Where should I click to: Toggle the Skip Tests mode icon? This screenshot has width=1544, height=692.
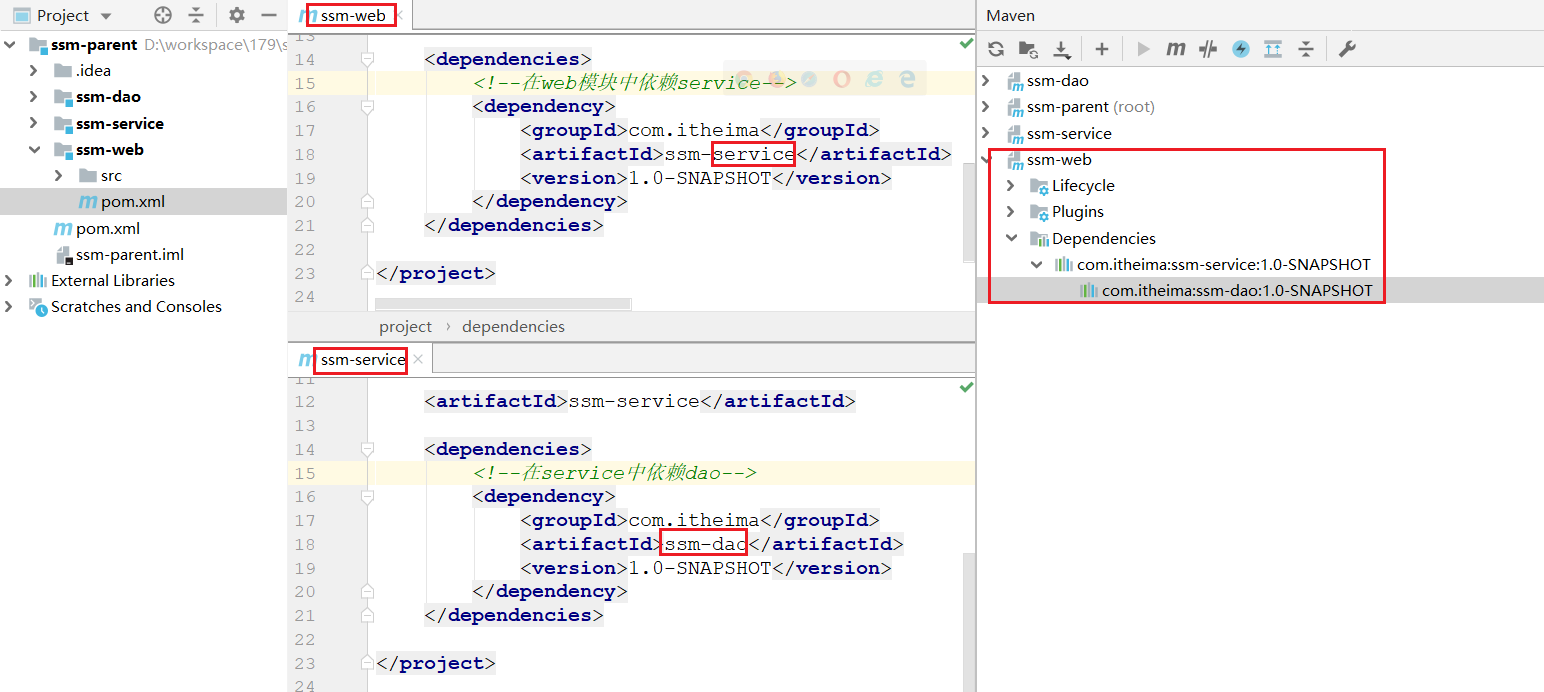click(x=1208, y=49)
